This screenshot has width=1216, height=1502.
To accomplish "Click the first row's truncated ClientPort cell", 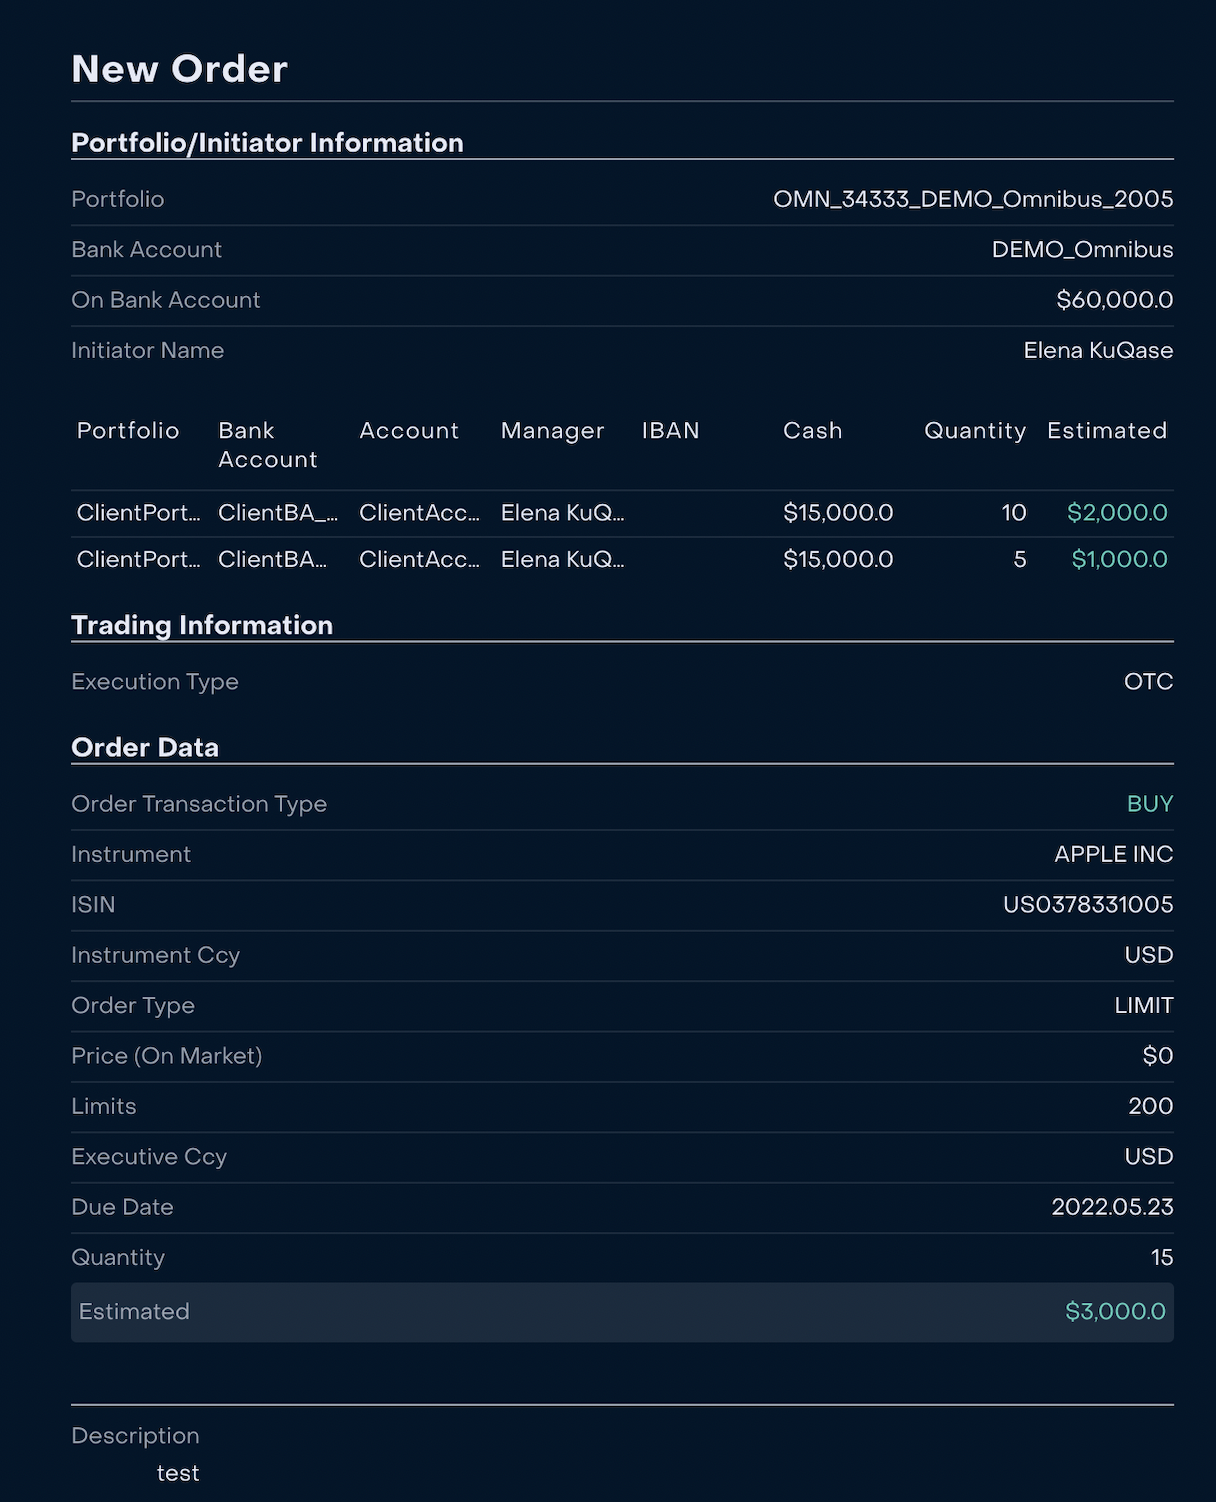I will click(x=138, y=513).
